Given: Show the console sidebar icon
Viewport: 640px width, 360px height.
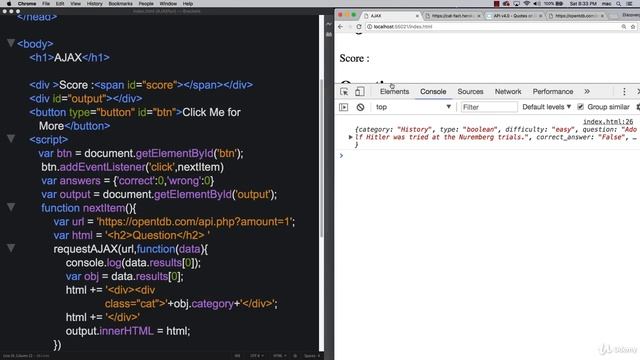Looking at the screenshot, I should click(344, 107).
